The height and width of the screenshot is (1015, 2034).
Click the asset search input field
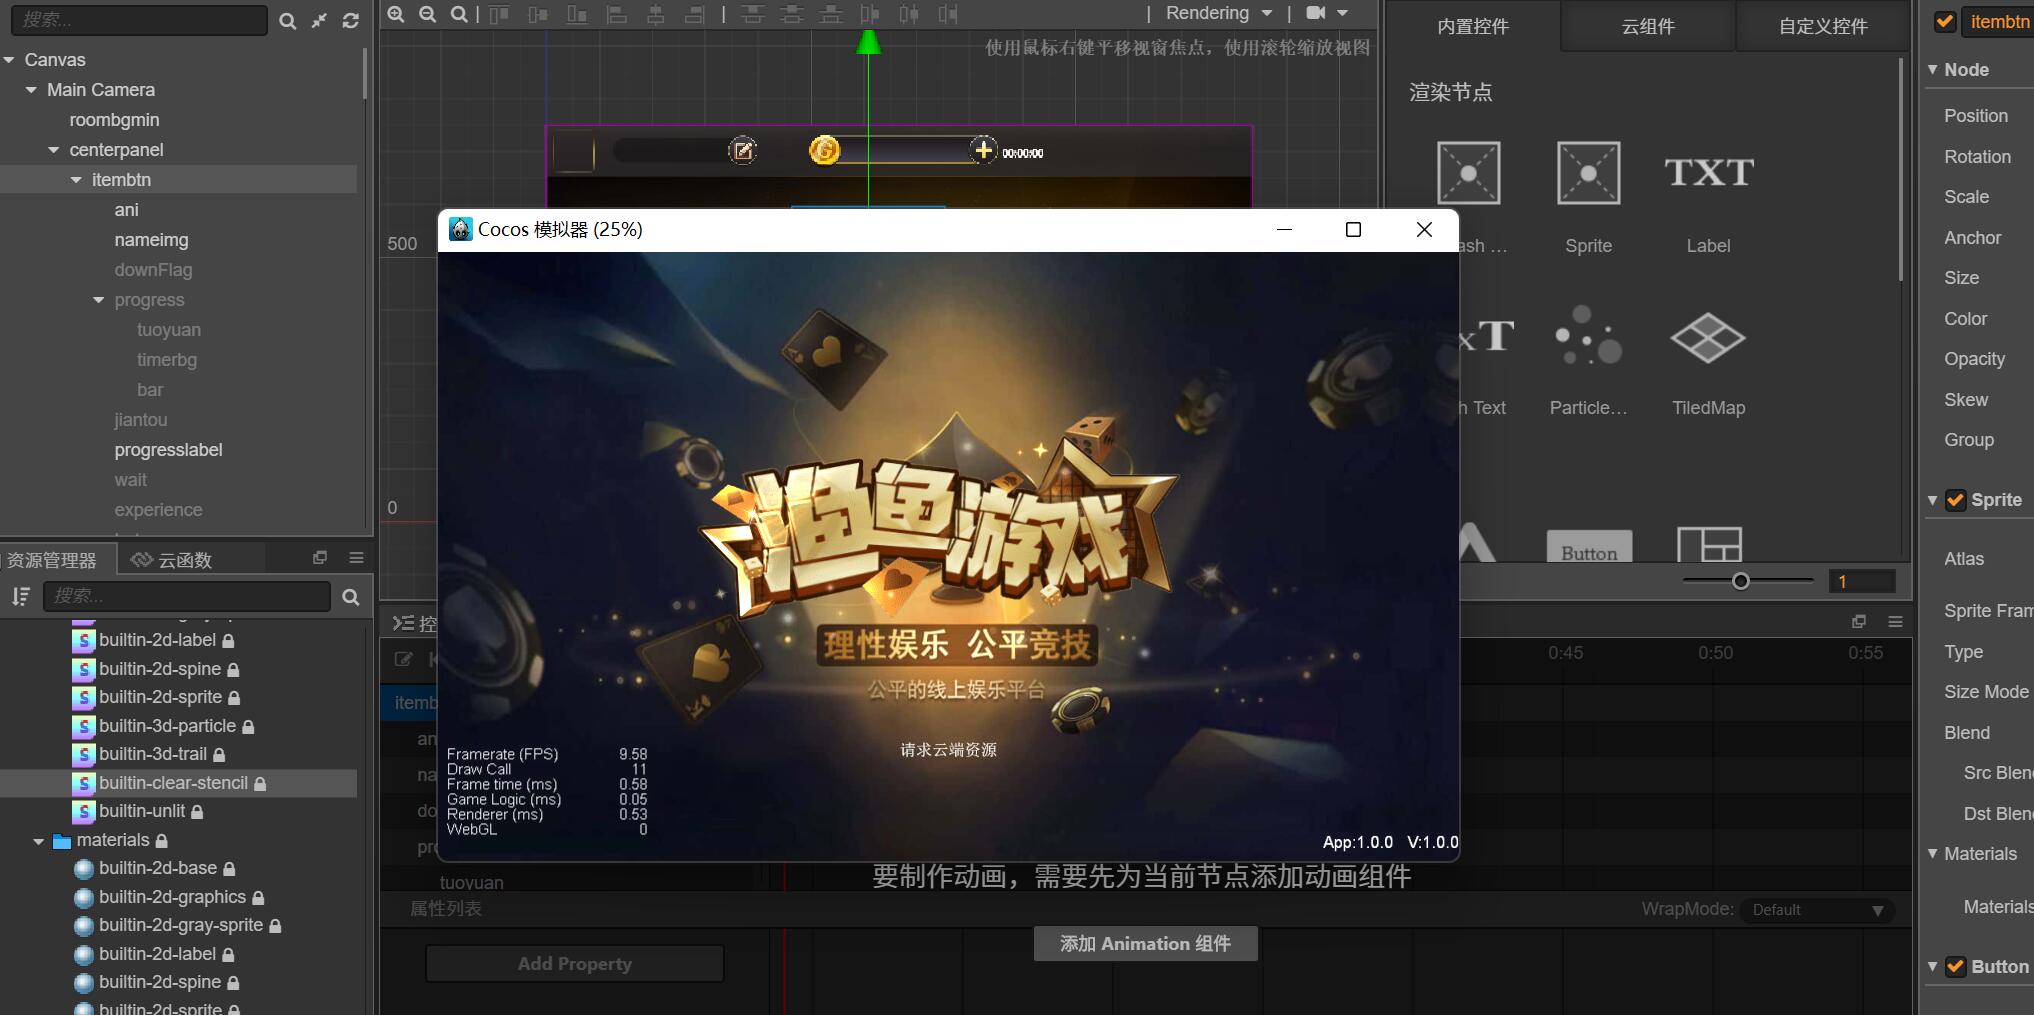coord(187,596)
